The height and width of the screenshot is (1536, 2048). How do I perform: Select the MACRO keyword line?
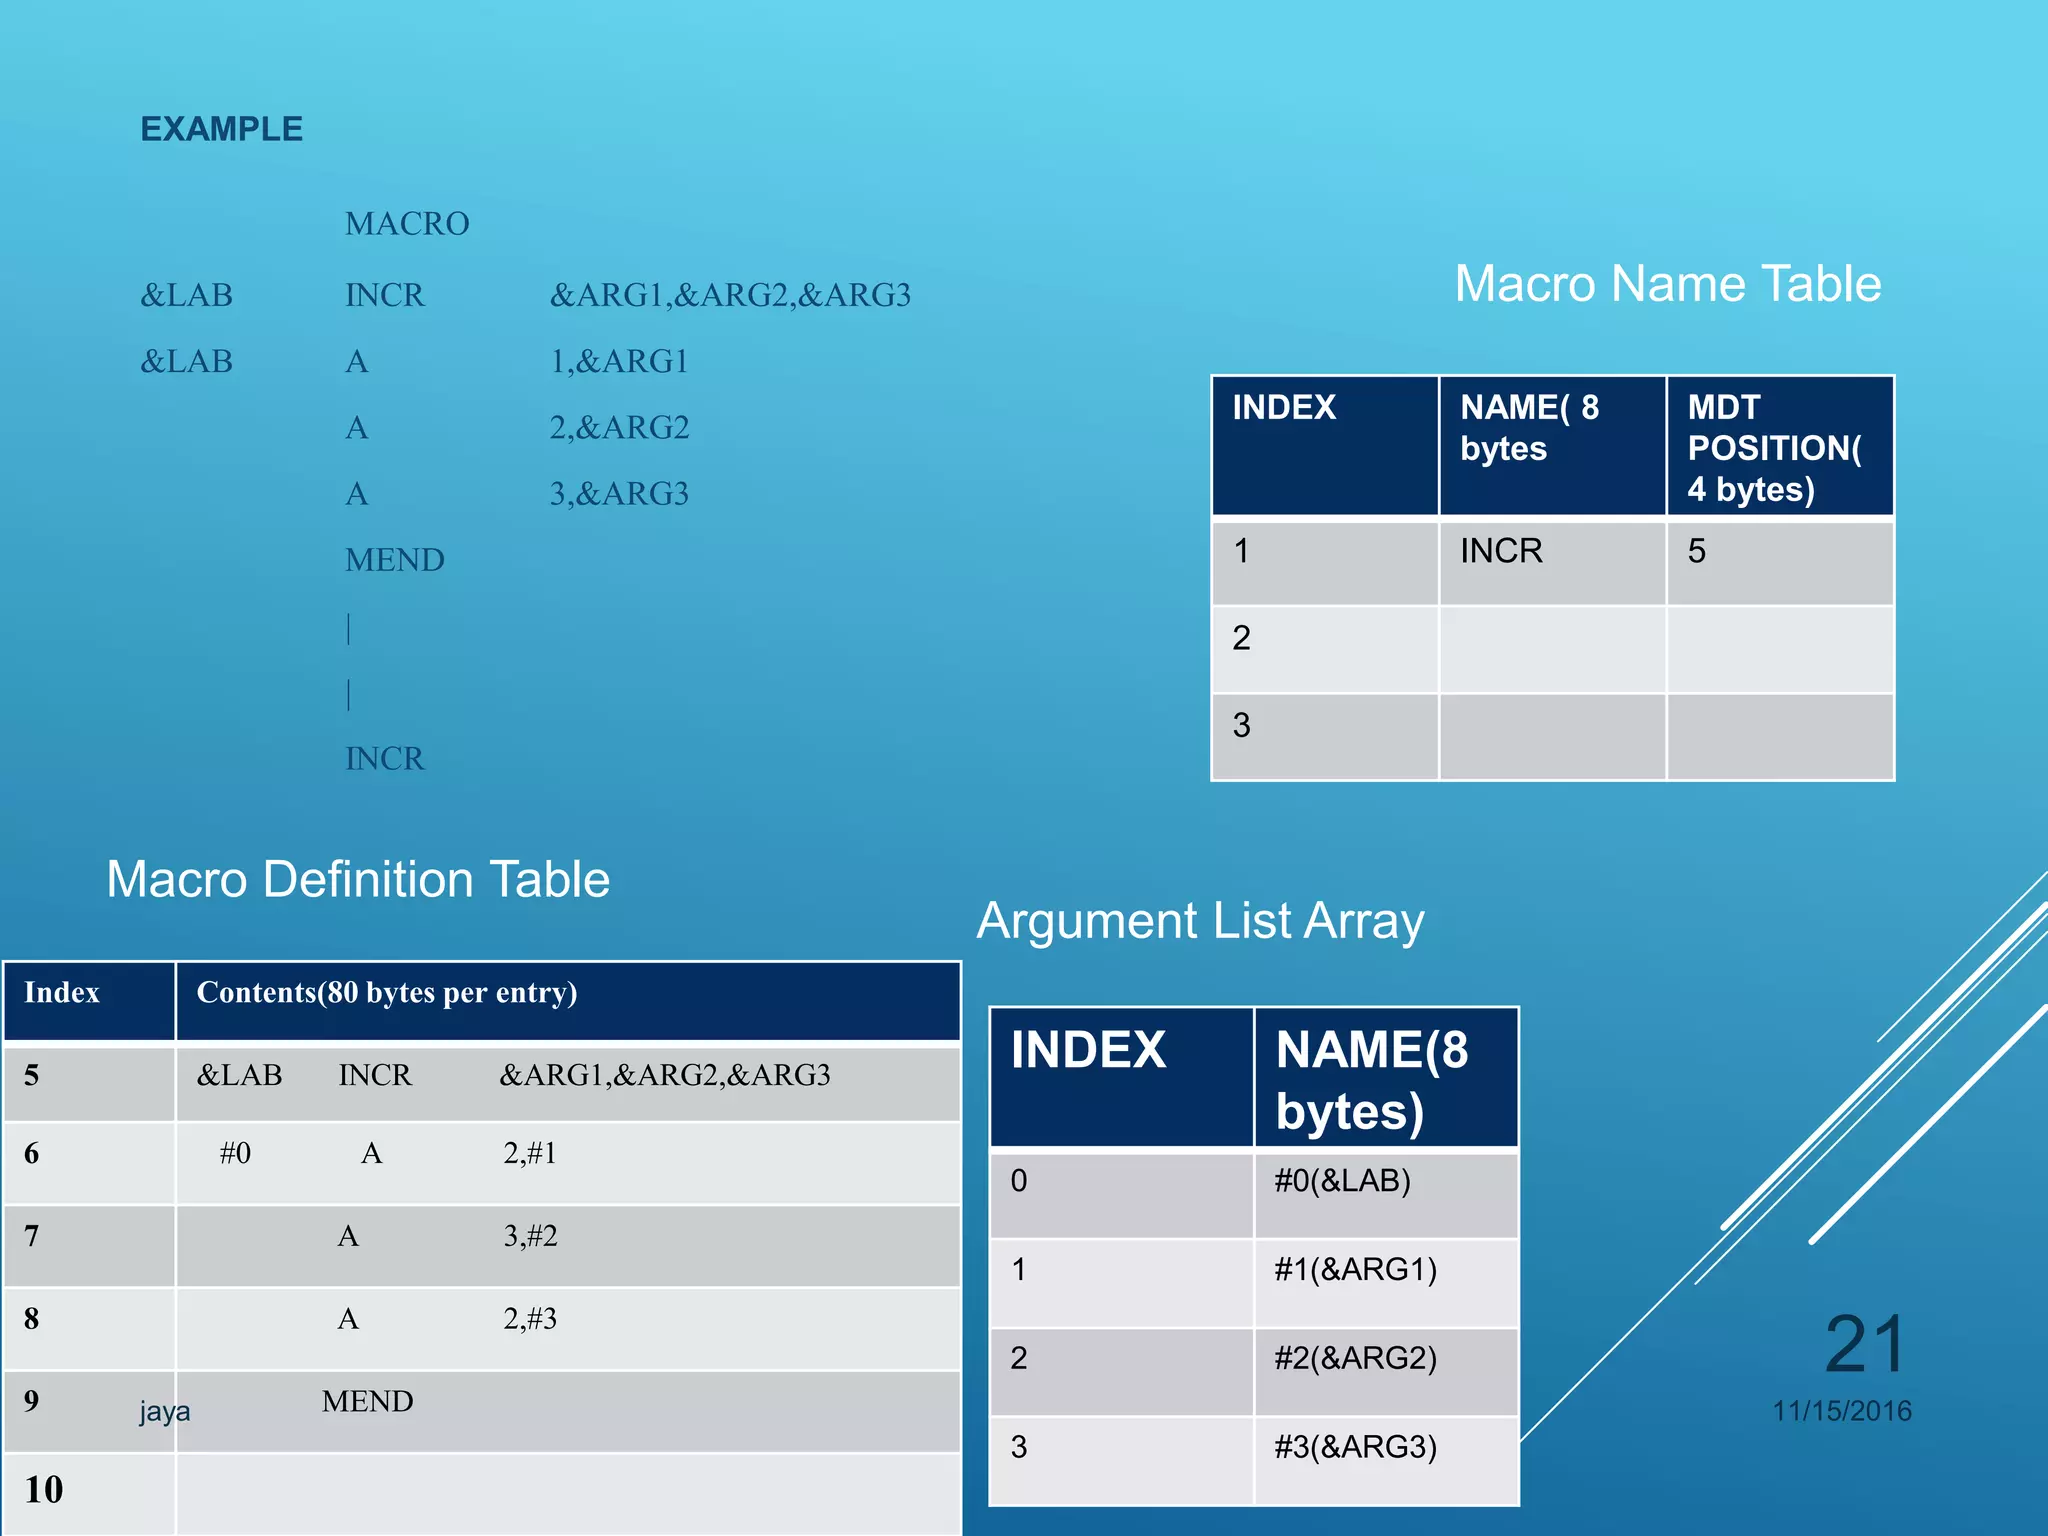(x=407, y=223)
